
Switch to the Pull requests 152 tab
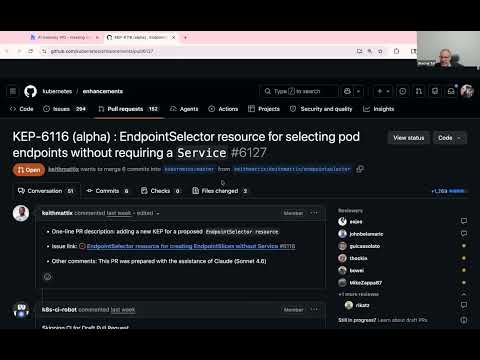[x=128, y=109]
